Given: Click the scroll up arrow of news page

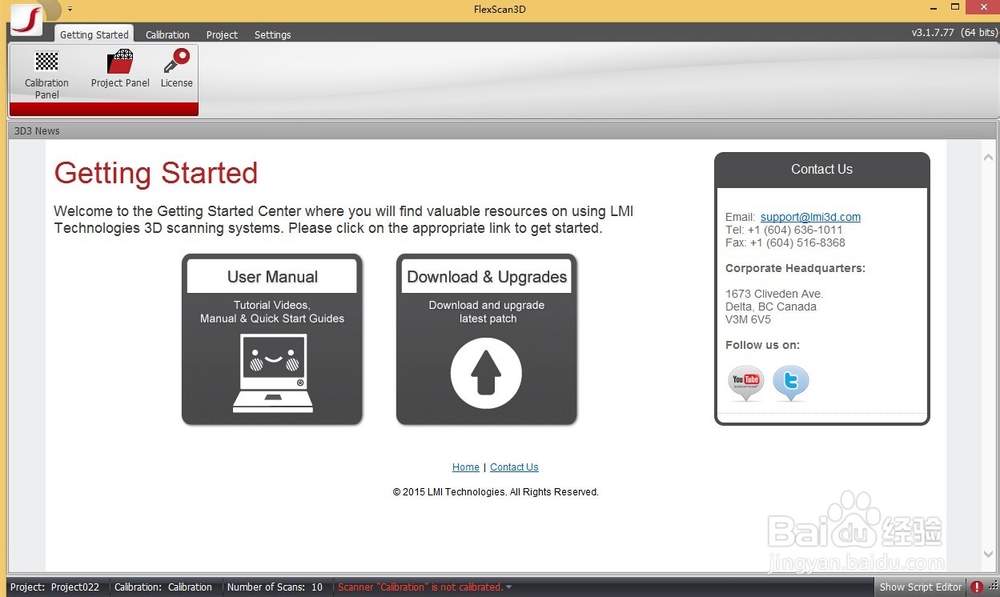Looking at the screenshot, I should point(988,157).
